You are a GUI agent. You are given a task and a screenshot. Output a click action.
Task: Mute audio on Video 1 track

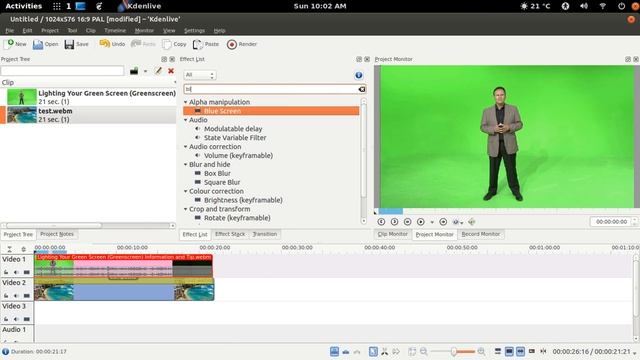tap(16, 272)
